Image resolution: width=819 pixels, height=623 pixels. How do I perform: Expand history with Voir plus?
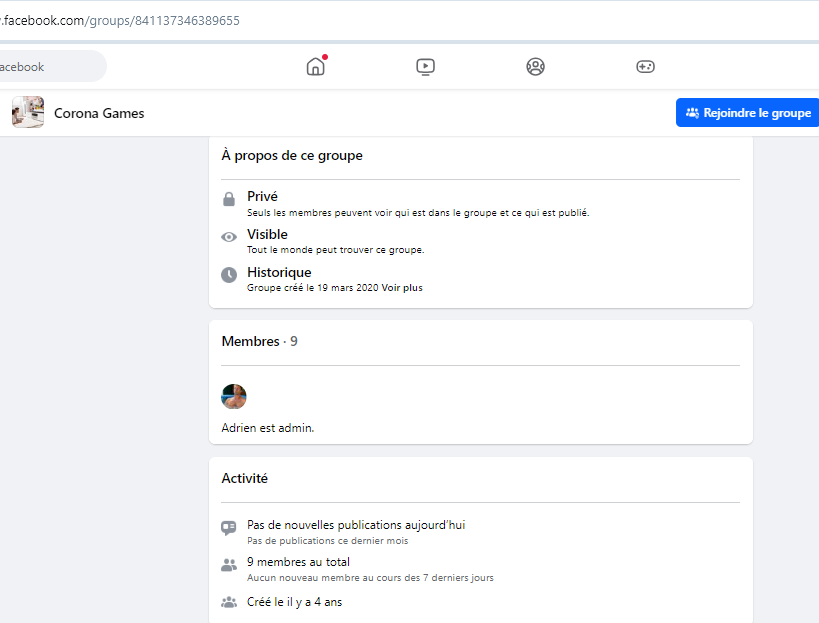point(402,288)
